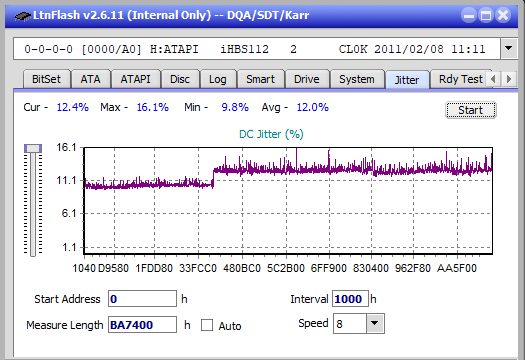Click the DC Jitter (%) chart title
This screenshot has width=525, height=360.
pyautogui.click(x=271, y=134)
